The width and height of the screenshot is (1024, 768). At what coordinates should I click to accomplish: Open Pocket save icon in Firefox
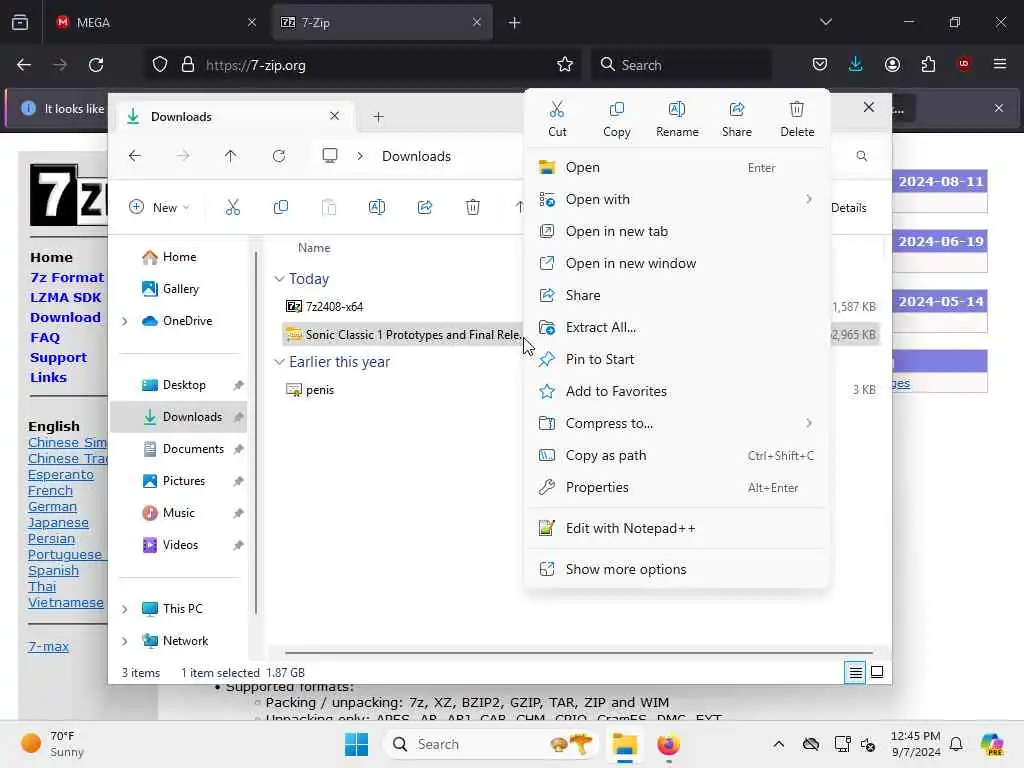coord(820,64)
